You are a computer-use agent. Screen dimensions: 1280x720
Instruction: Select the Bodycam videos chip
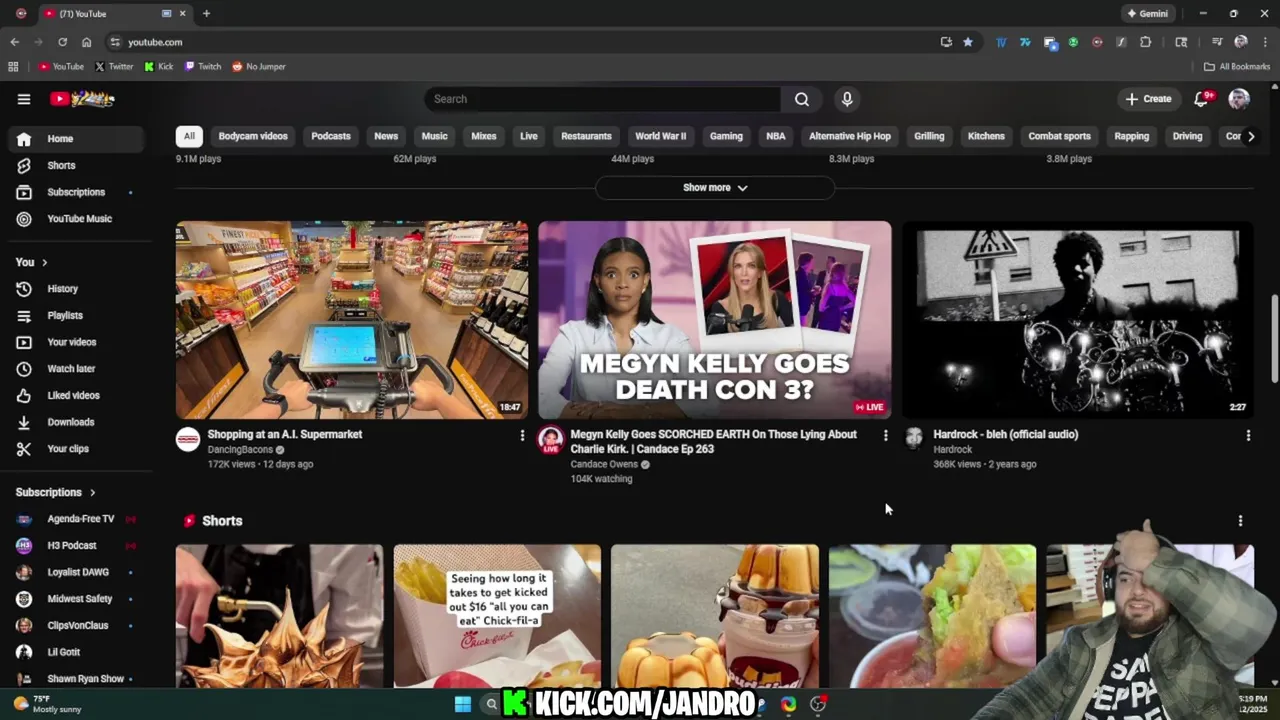253,136
